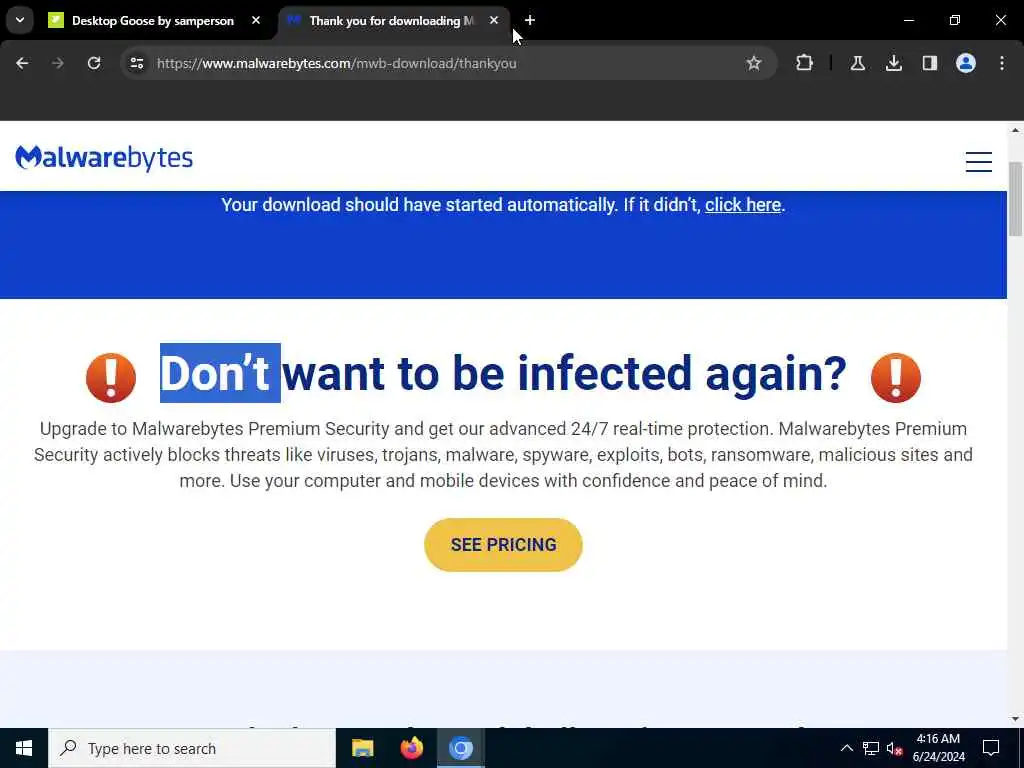This screenshot has width=1024, height=768.
Task: Open a new browser tab
Action: click(x=530, y=20)
